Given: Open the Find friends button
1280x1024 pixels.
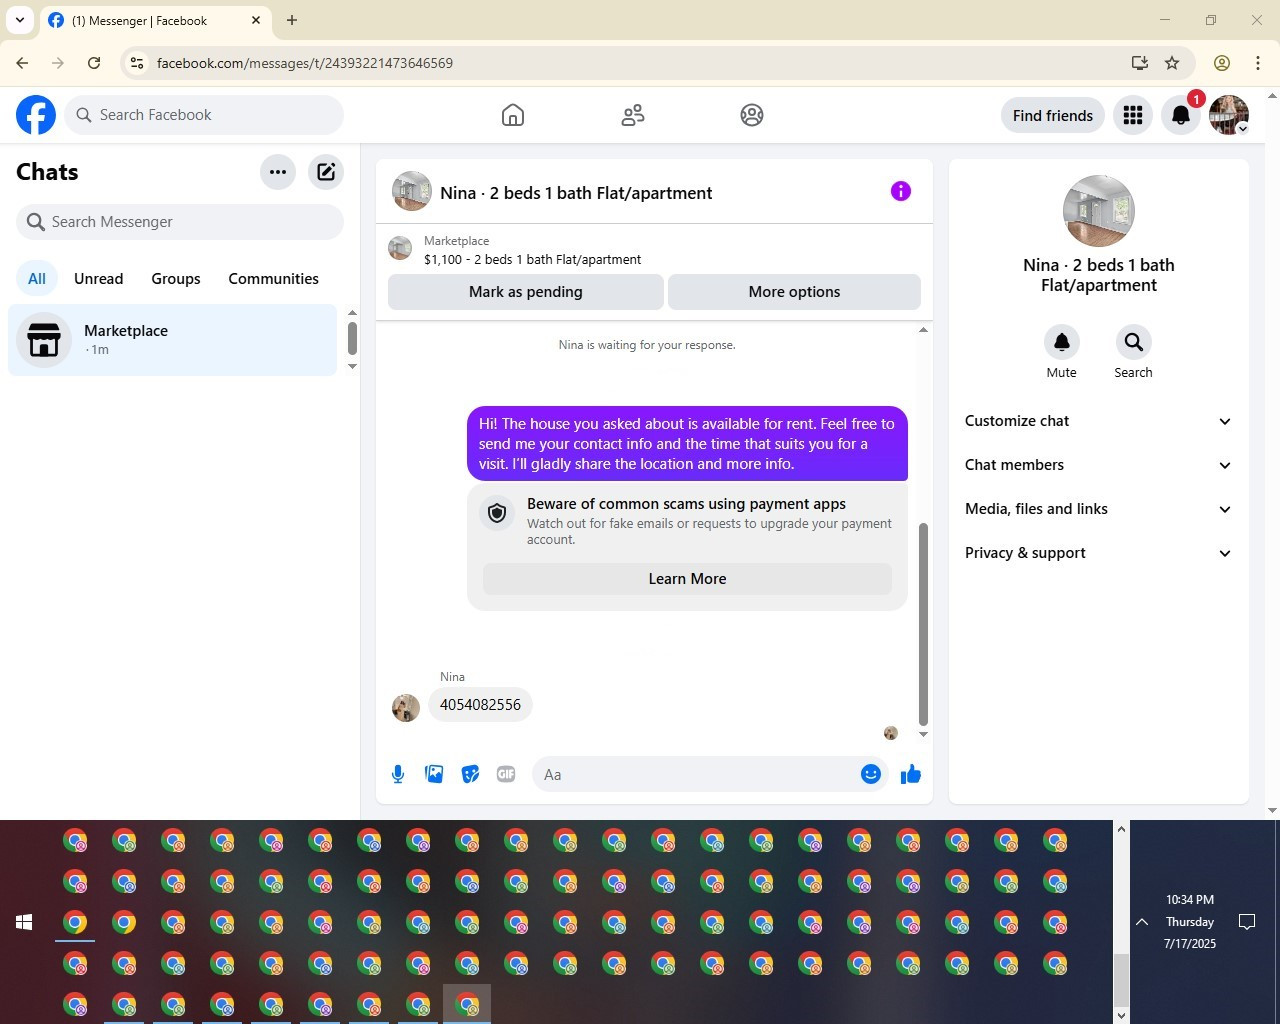Looking at the screenshot, I should coord(1053,115).
